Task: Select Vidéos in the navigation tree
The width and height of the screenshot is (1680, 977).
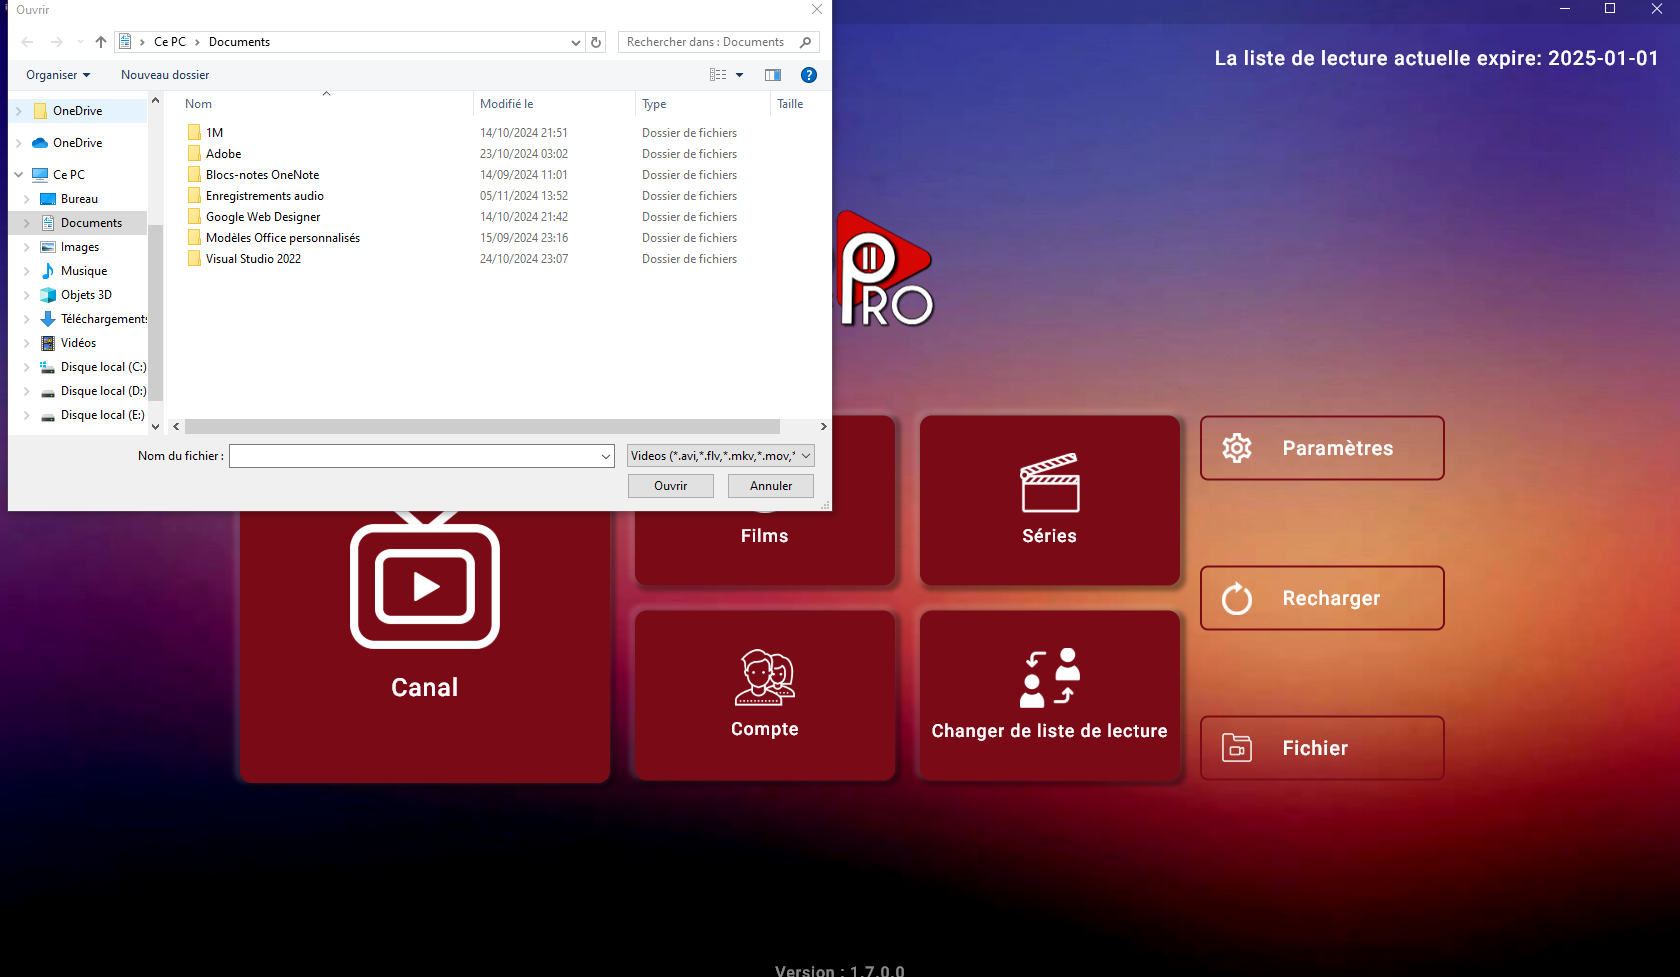Action: [78, 343]
